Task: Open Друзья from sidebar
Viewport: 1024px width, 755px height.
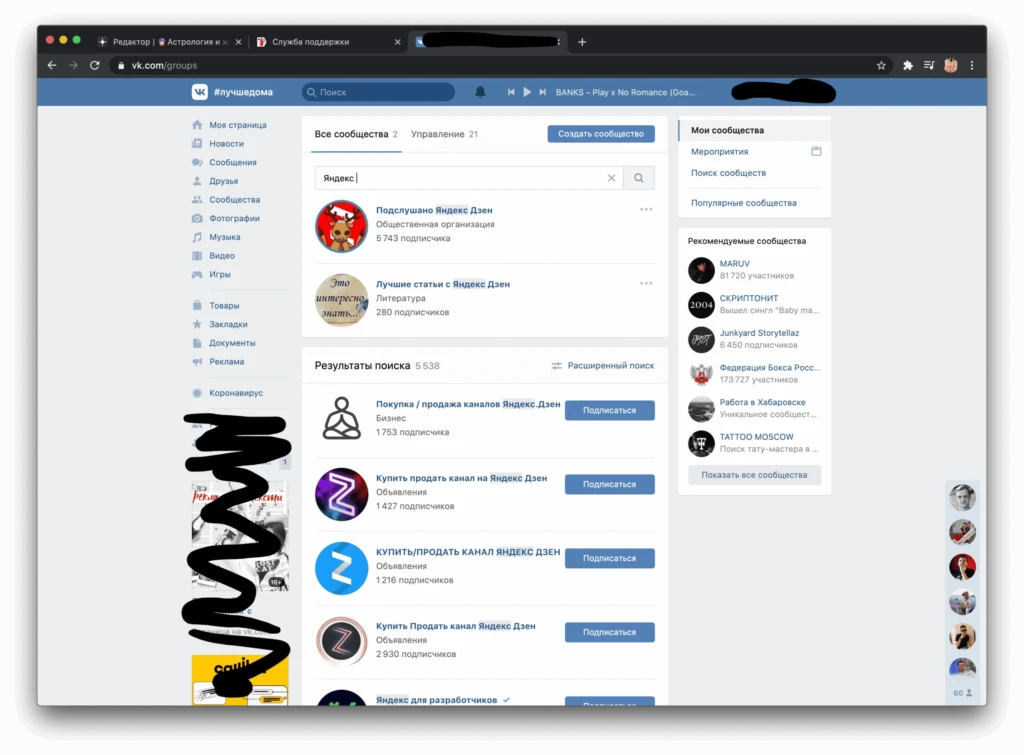Action: click(223, 181)
